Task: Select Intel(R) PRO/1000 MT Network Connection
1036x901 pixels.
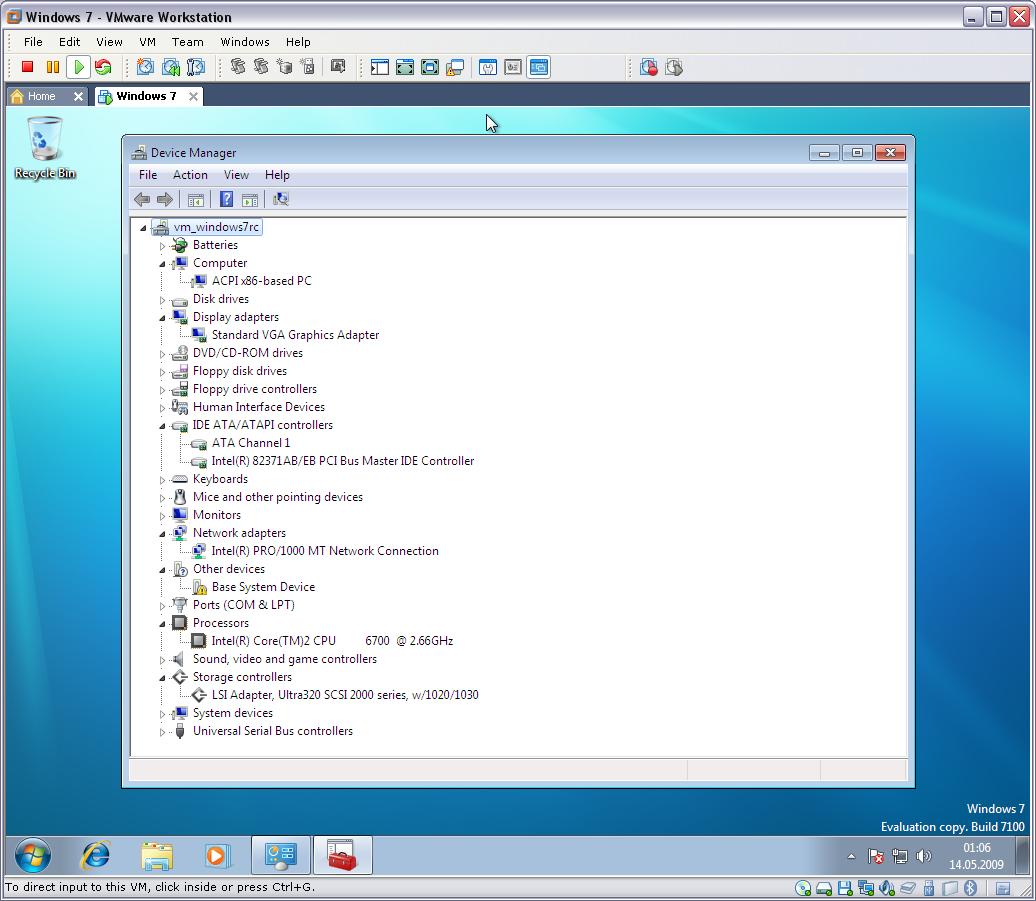Action: pos(325,551)
